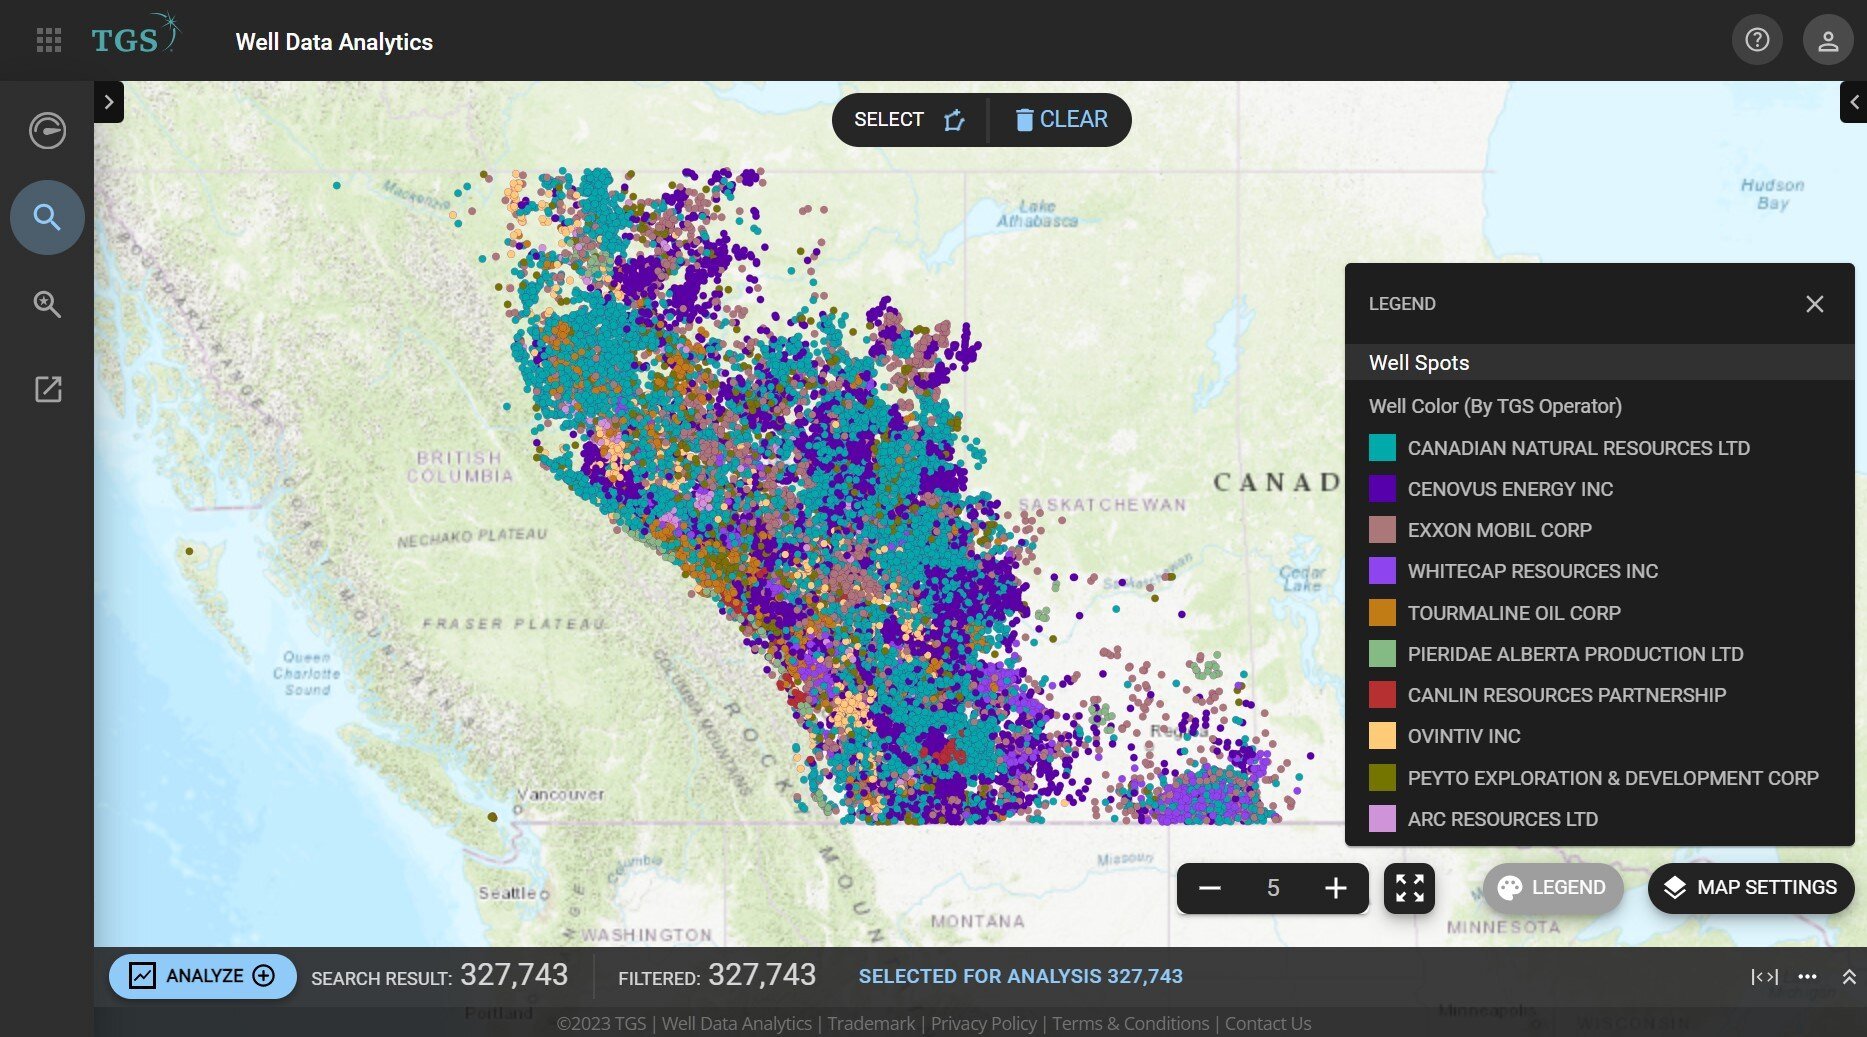
Task: Open Map Settings menu
Action: 1750,888
